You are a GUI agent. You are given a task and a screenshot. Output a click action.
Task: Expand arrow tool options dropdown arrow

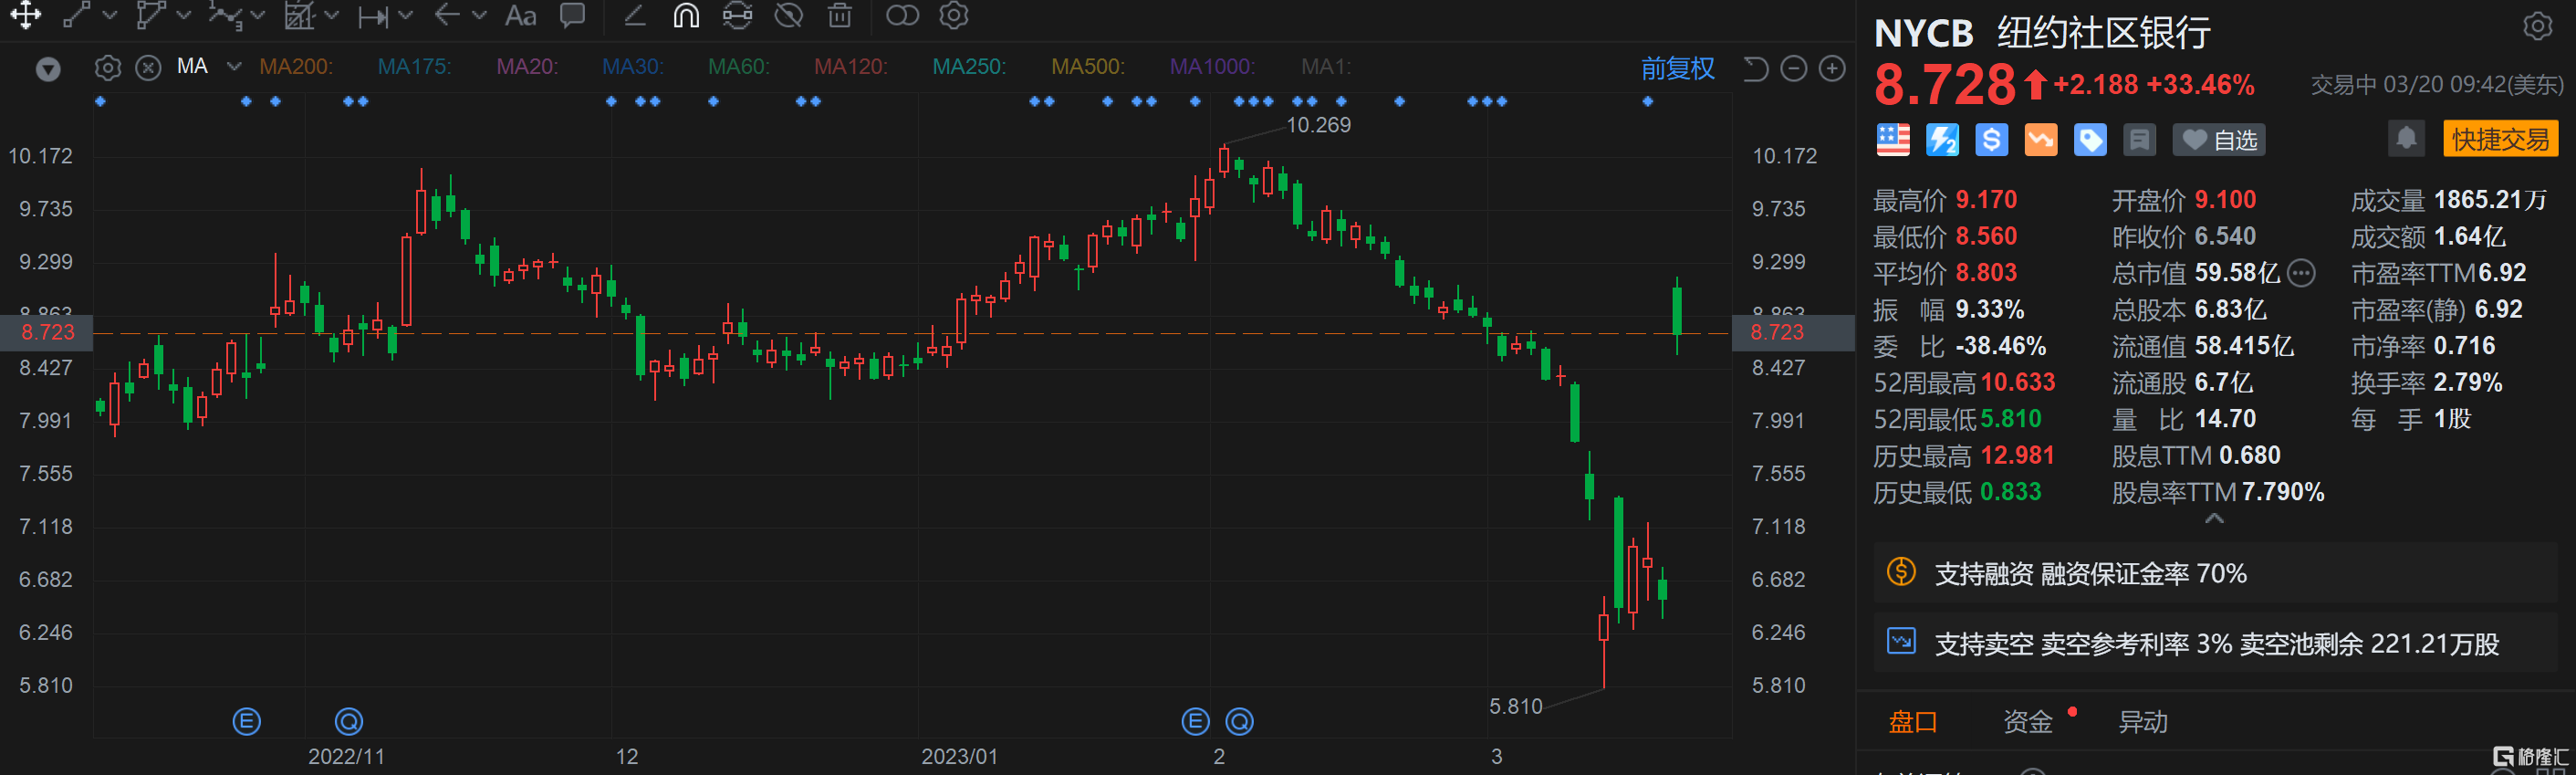click(x=479, y=16)
